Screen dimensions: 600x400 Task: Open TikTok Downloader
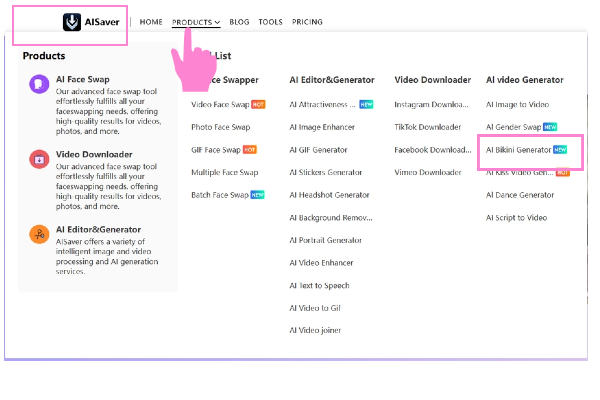427,127
